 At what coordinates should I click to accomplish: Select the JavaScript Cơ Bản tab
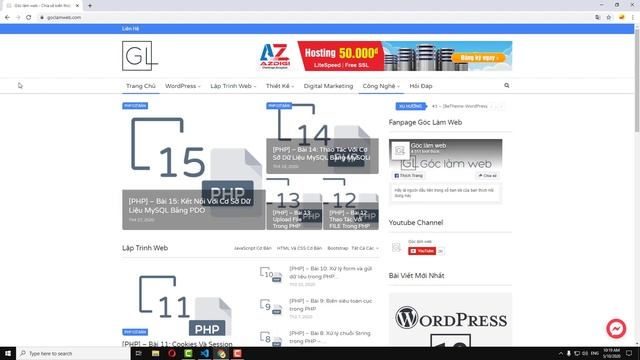pos(253,248)
